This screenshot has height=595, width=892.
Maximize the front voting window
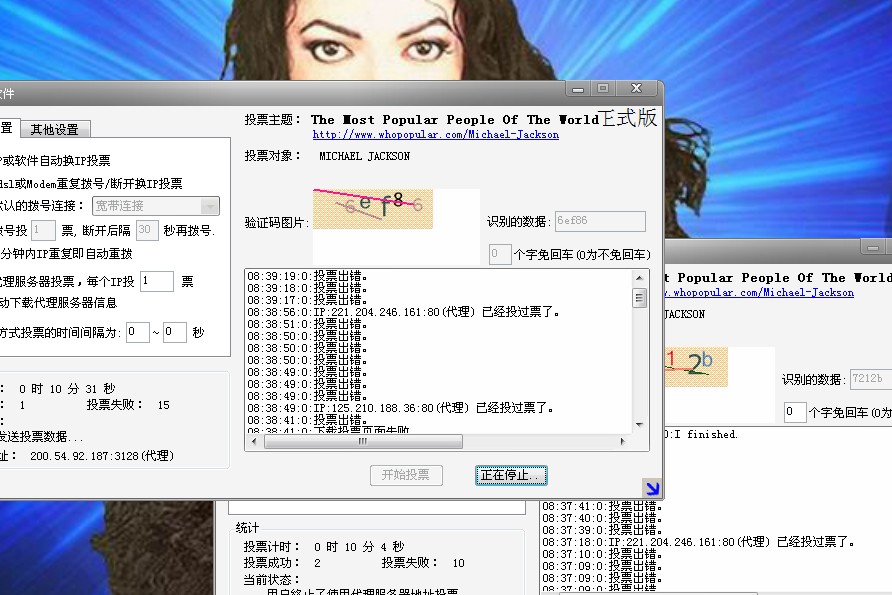click(x=603, y=89)
